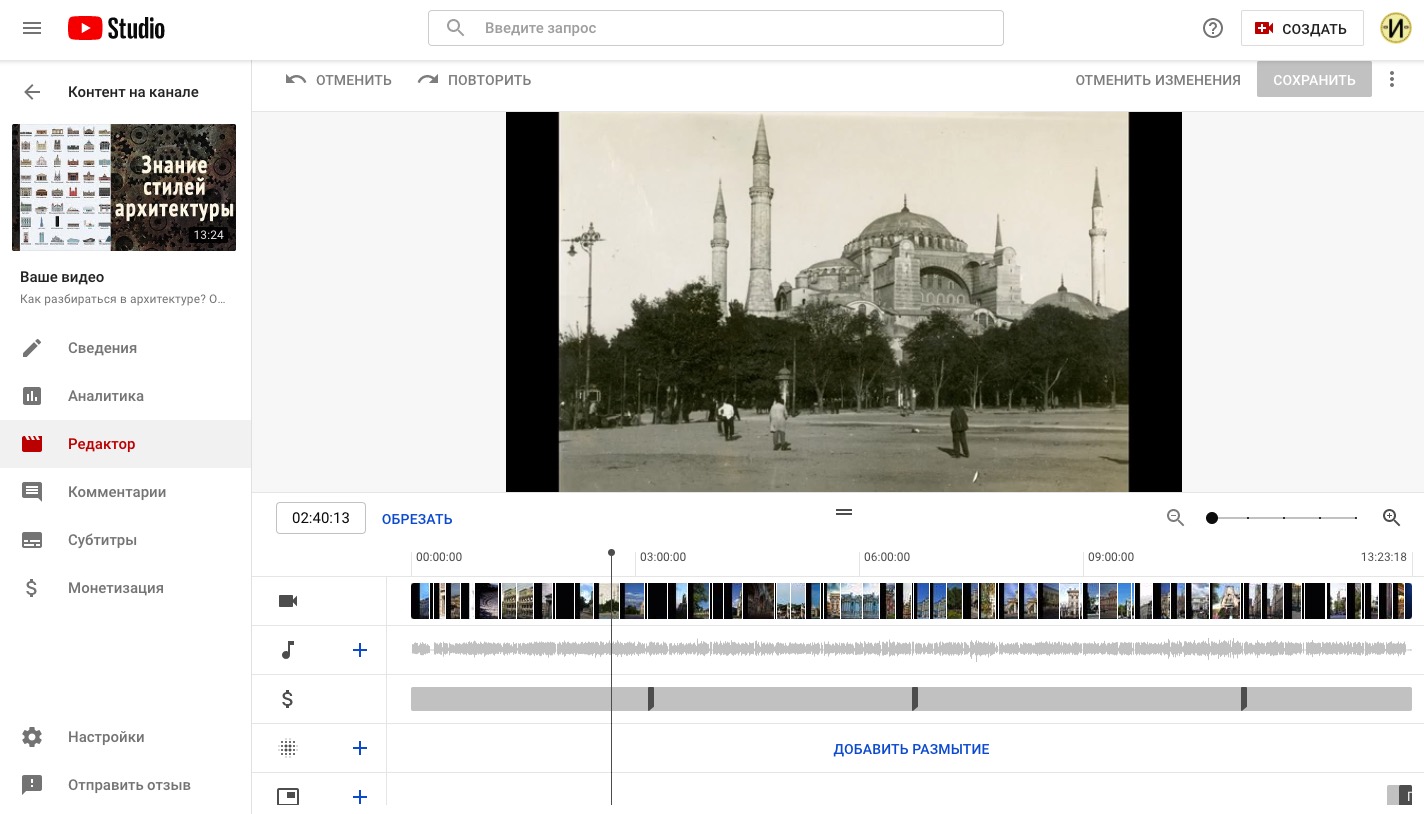Open the three-dot more options menu
Image resolution: width=1424 pixels, height=814 pixels.
[1391, 80]
